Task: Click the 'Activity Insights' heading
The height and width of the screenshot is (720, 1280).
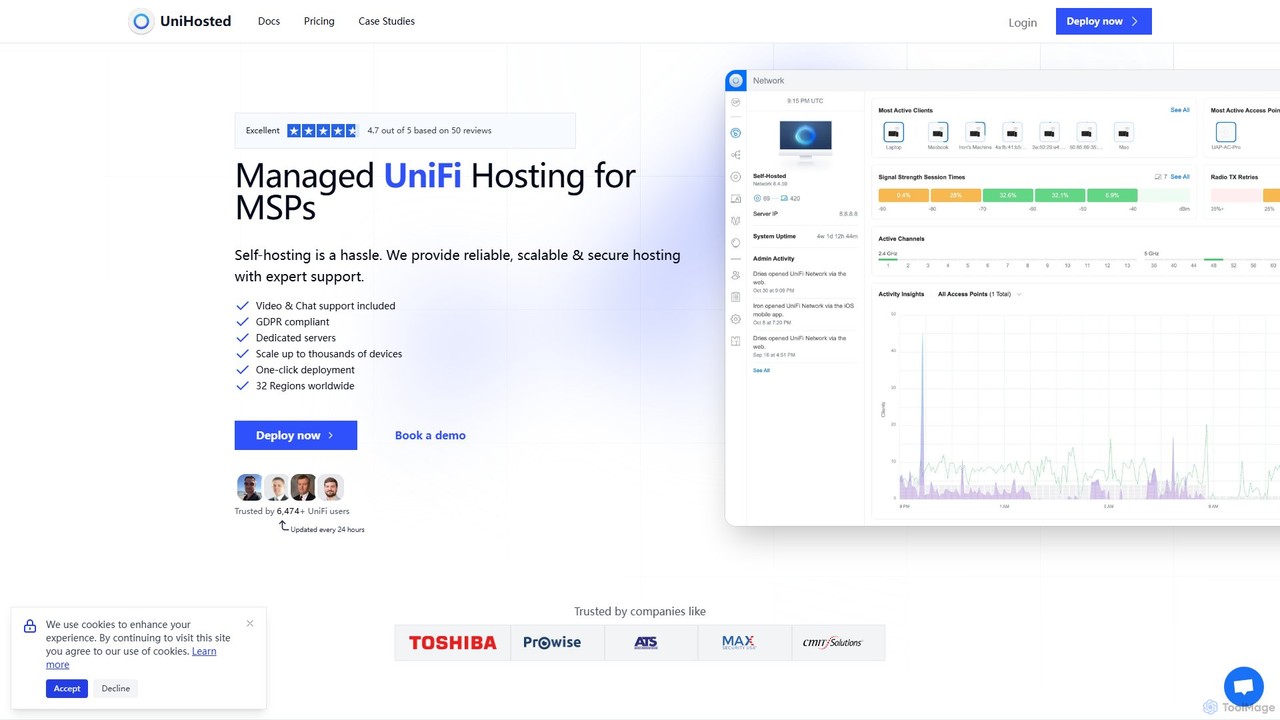Action: point(901,294)
